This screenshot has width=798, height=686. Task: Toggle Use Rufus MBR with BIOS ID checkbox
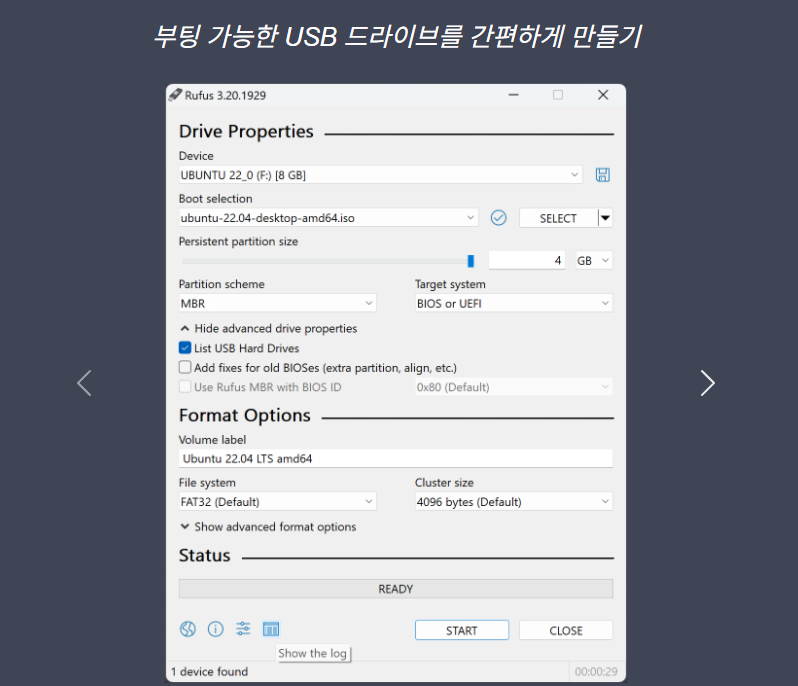[x=185, y=386]
